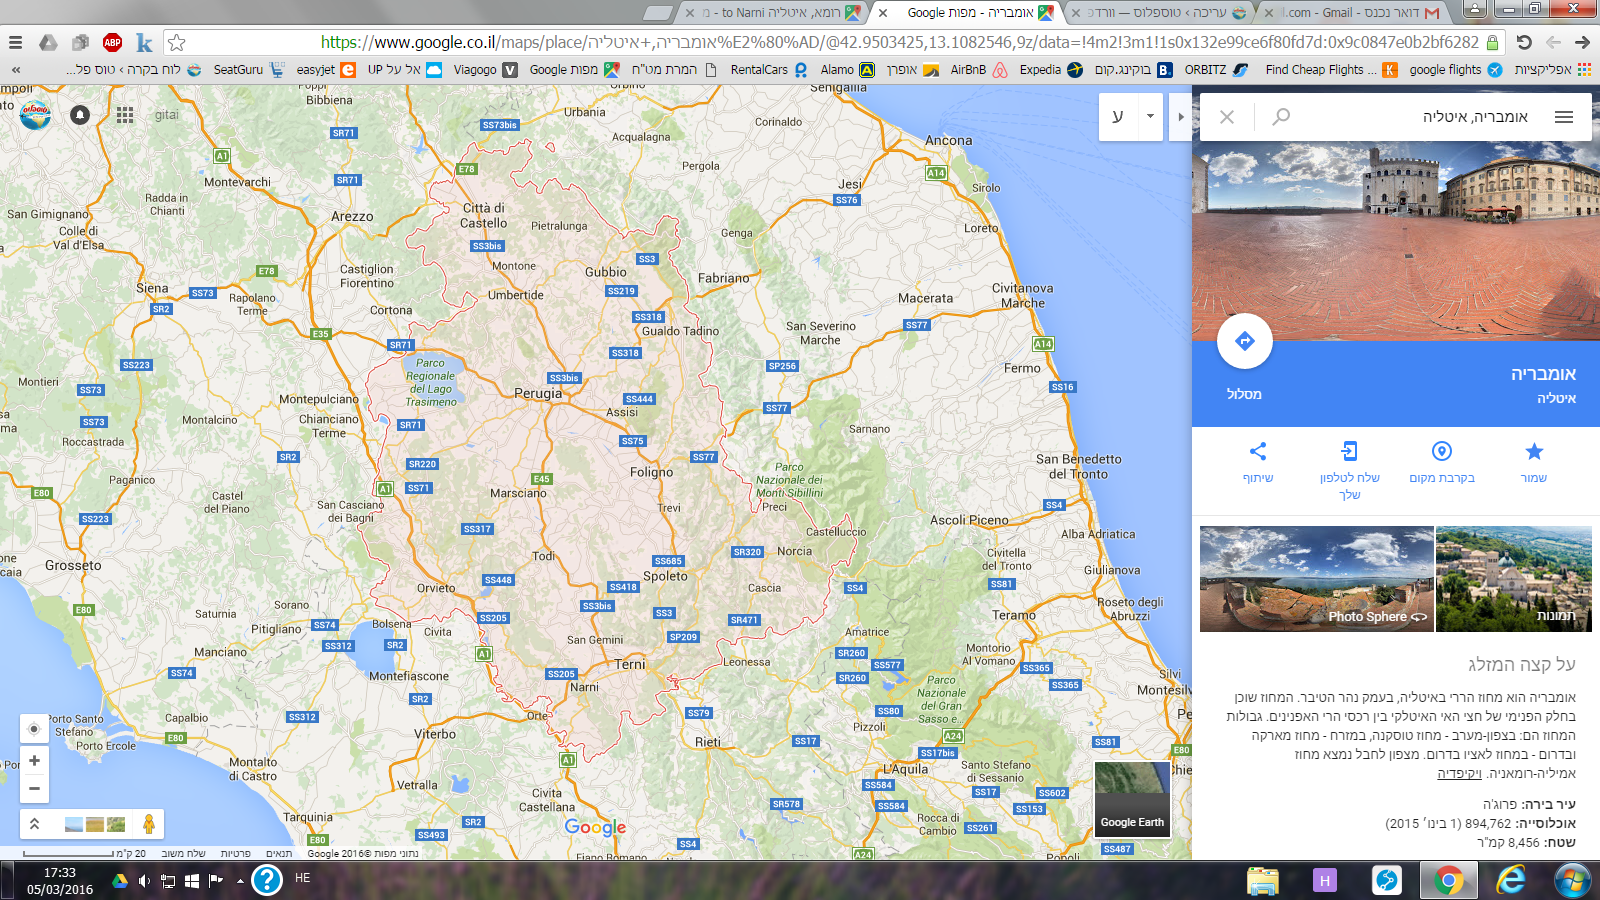Open the AirBnB bookmark

[x=979, y=70]
